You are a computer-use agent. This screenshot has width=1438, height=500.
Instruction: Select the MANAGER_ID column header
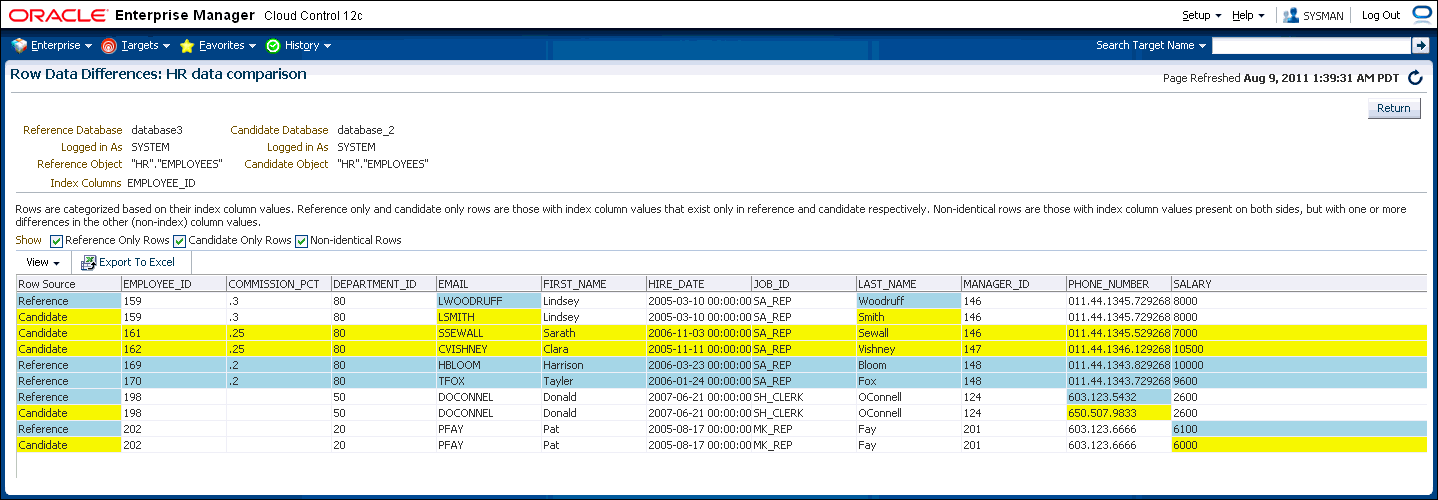(x=1014, y=284)
